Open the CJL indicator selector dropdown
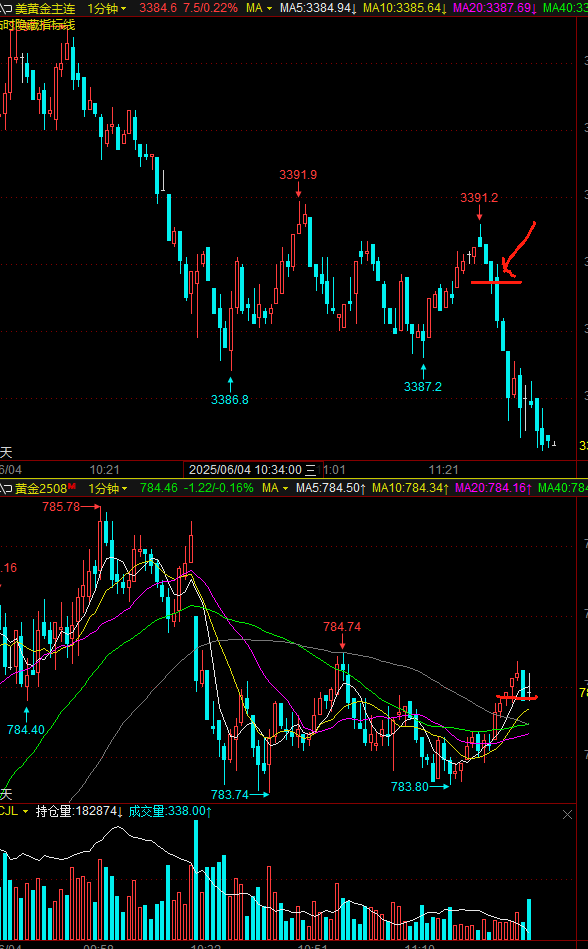 pos(15,811)
